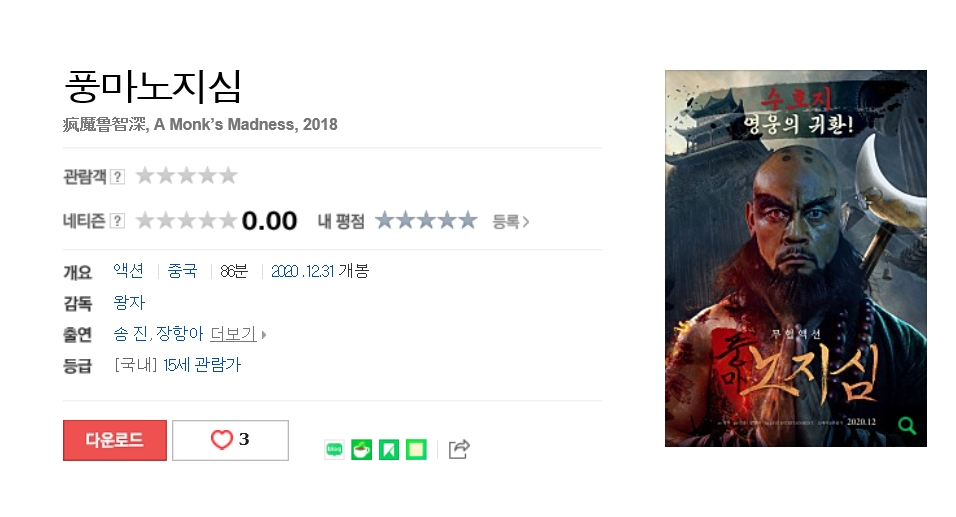This screenshot has width=956, height=517.
Task: Click the help icon next to 관람객
Action: (x=117, y=177)
